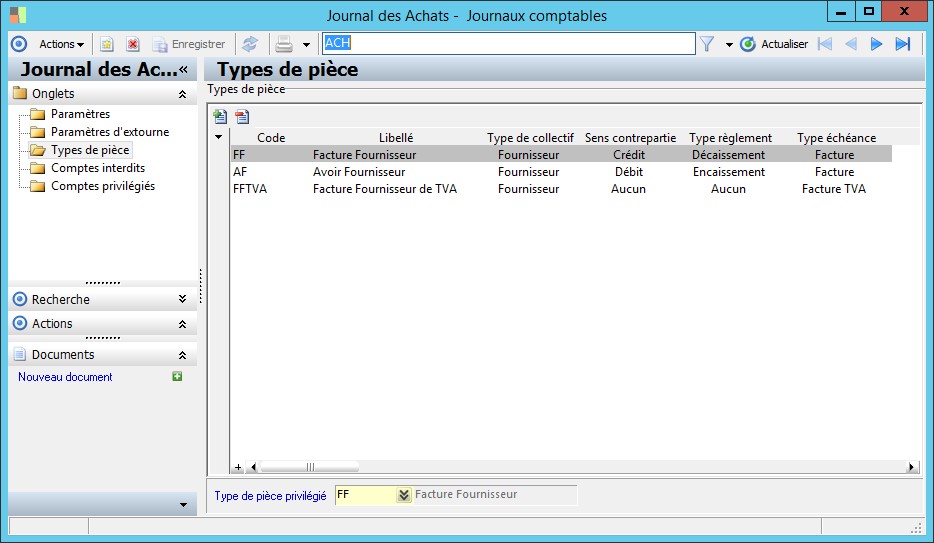Click the printer icon

(284, 44)
